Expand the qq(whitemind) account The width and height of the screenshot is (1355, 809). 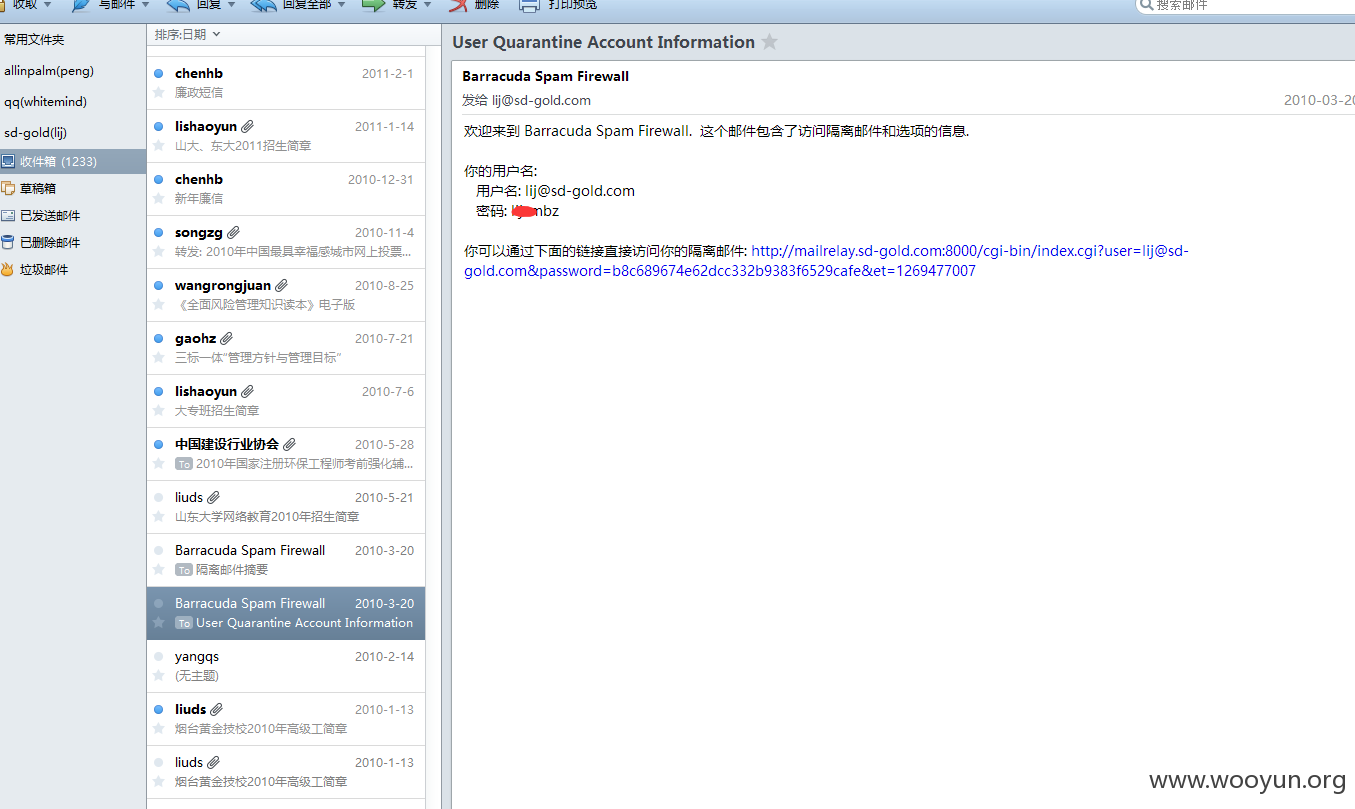[x=45, y=102]
